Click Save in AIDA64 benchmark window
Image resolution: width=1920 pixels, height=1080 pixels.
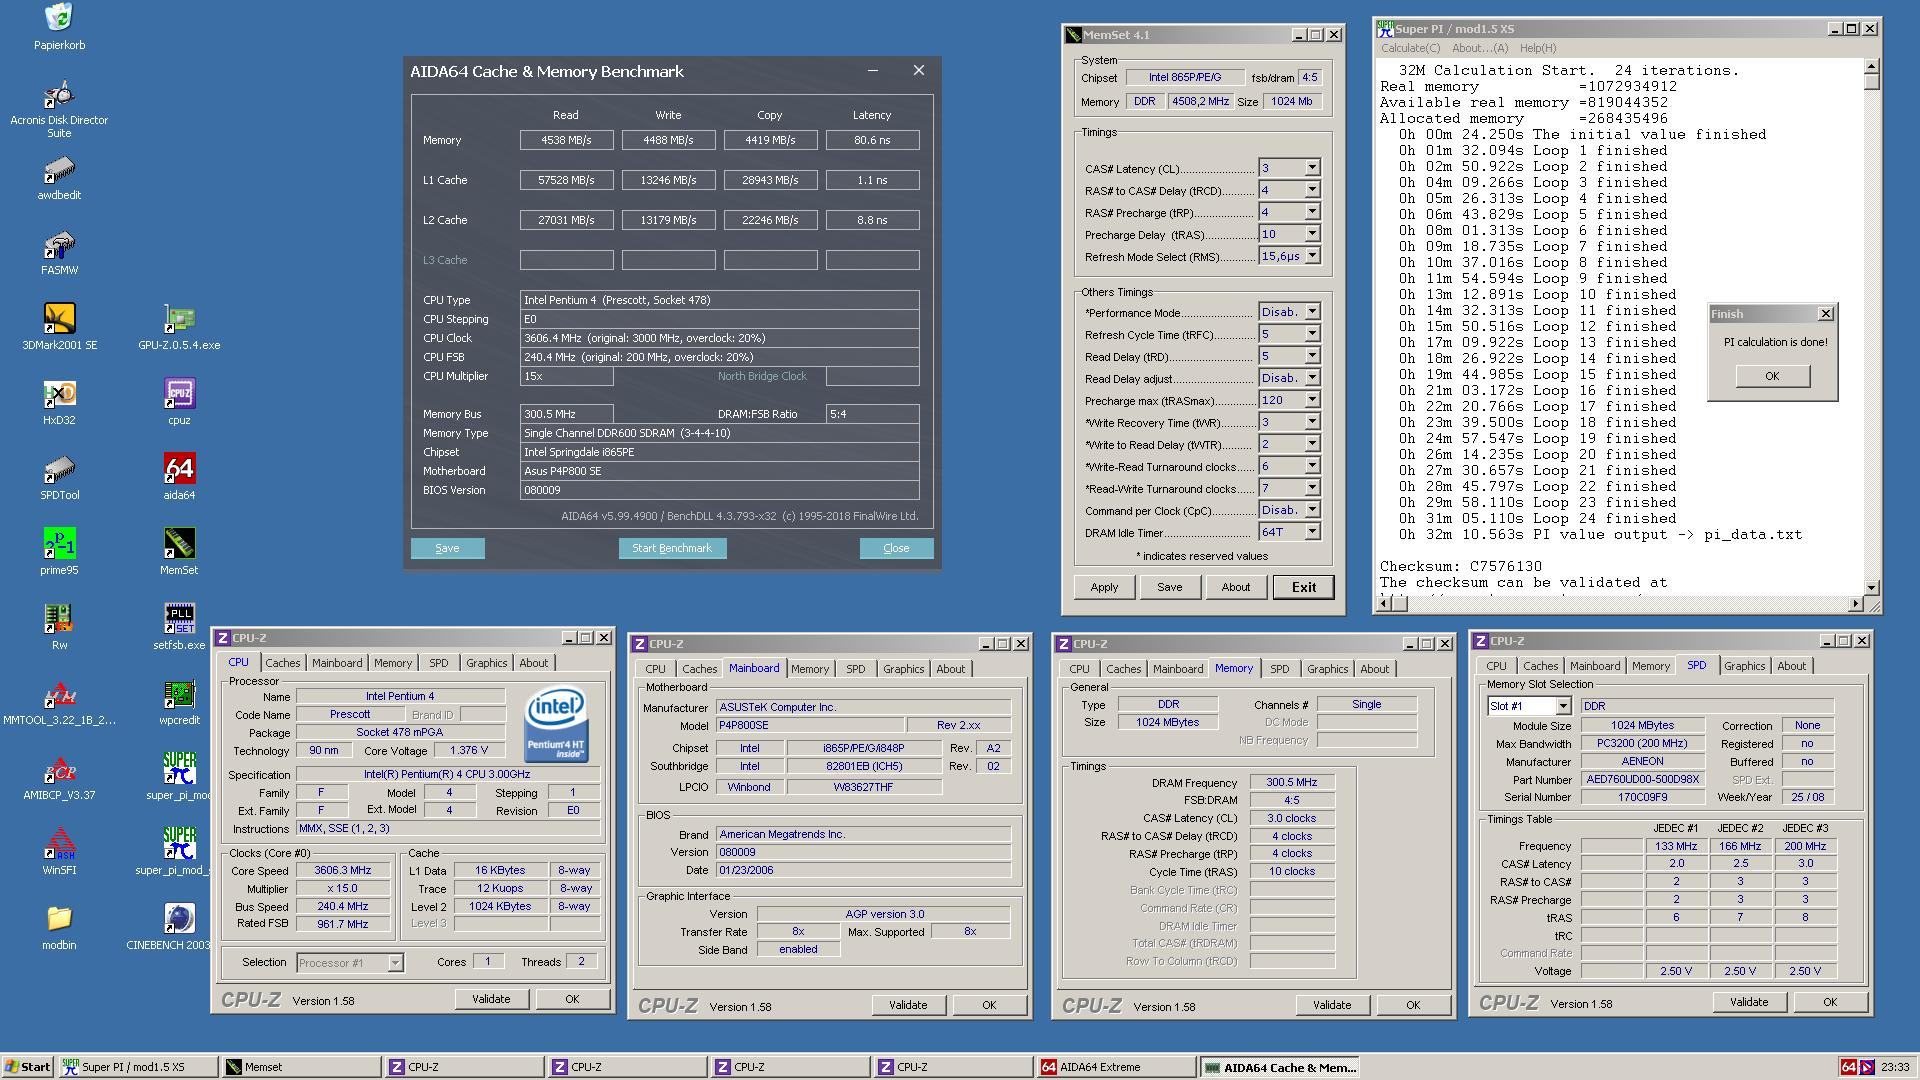[447, 548]
